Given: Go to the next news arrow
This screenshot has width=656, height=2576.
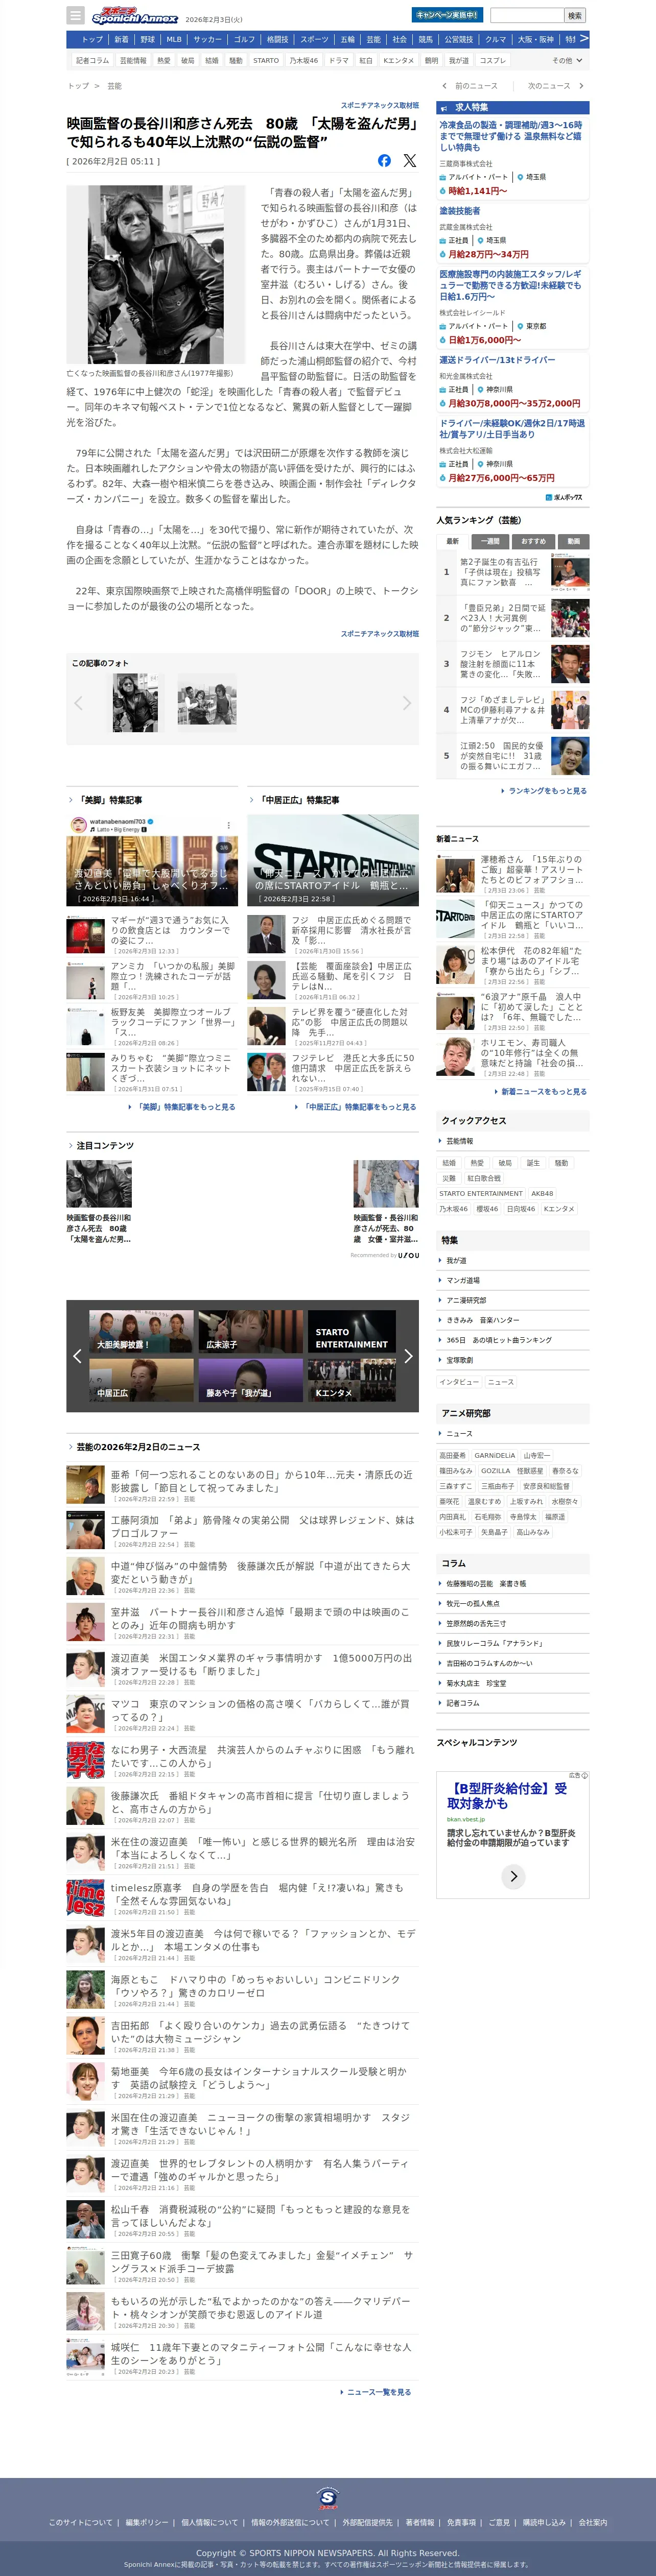Looking at the screenshot, I should 581,86.
